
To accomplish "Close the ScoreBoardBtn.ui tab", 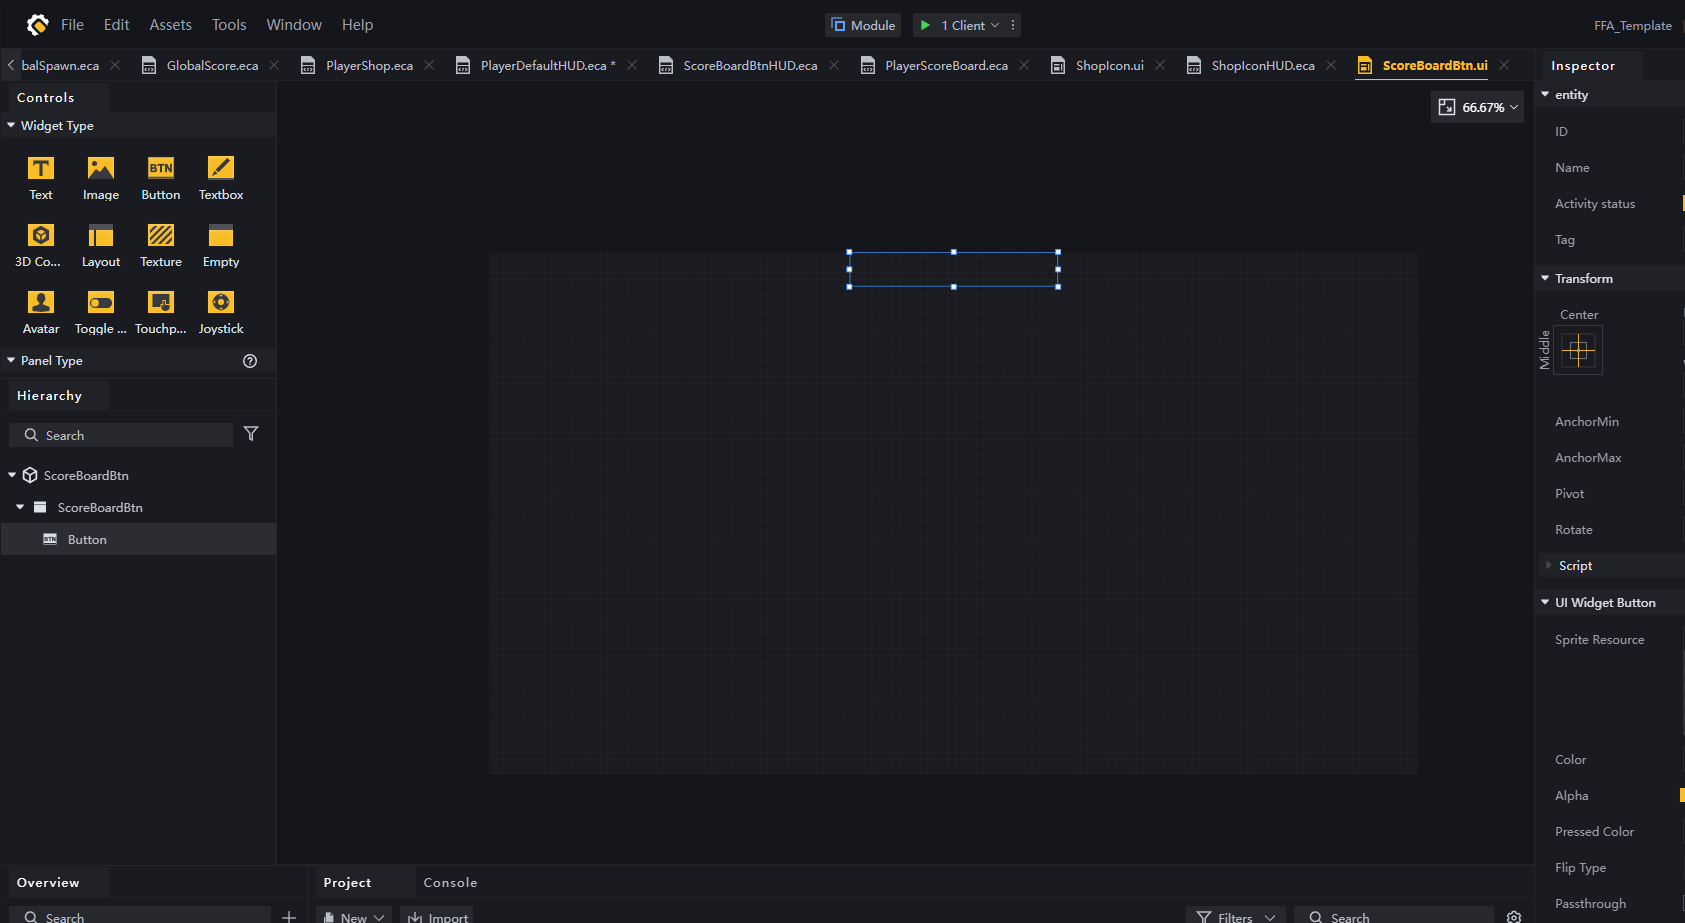I will (1504, 65).
